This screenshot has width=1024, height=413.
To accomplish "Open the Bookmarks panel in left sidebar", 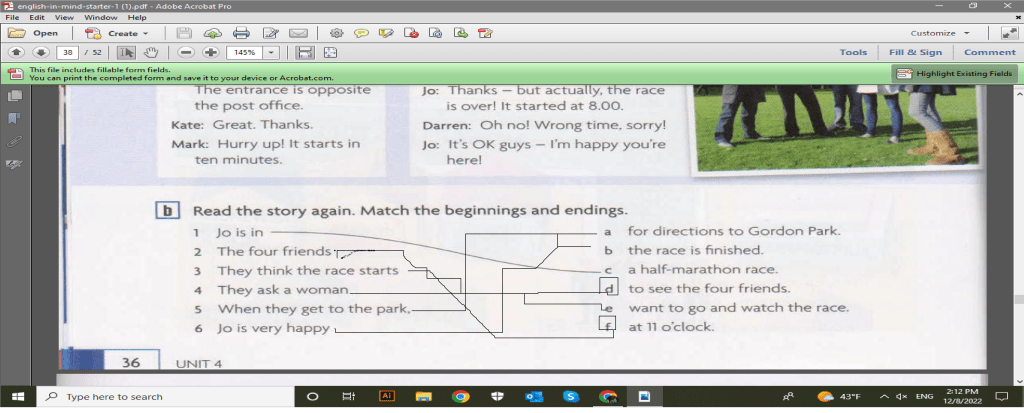I will 15,118.
